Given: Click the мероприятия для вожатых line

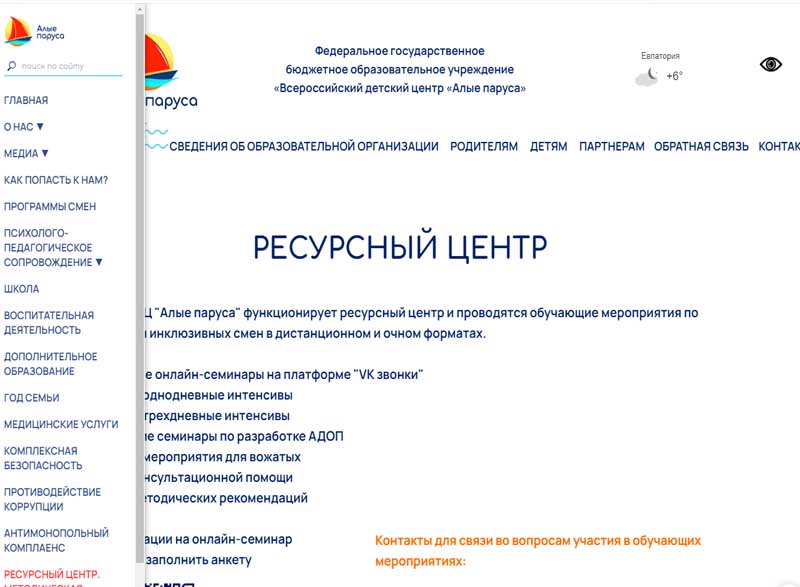Looking at the screenshot, I should click(x=222, y=457).
